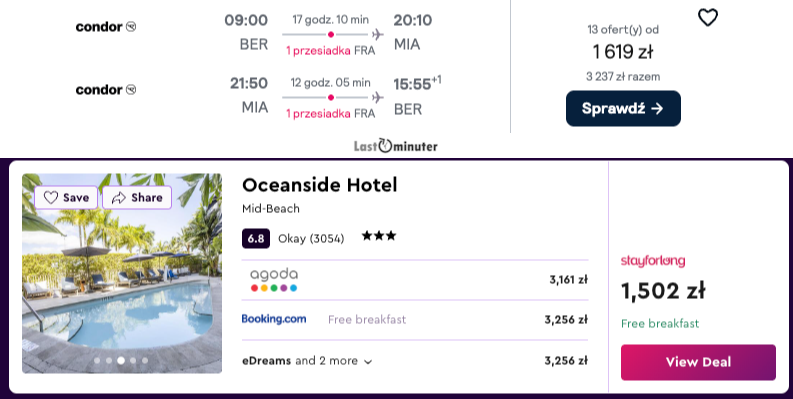Click the Lastminuter logo

(x=395, y=146)
